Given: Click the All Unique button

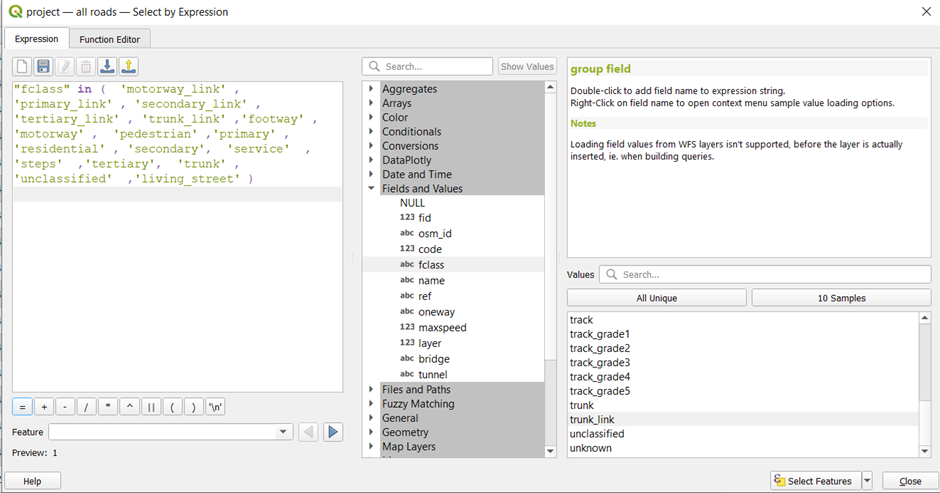Looking at the screenshot, I should pos(656,298).
